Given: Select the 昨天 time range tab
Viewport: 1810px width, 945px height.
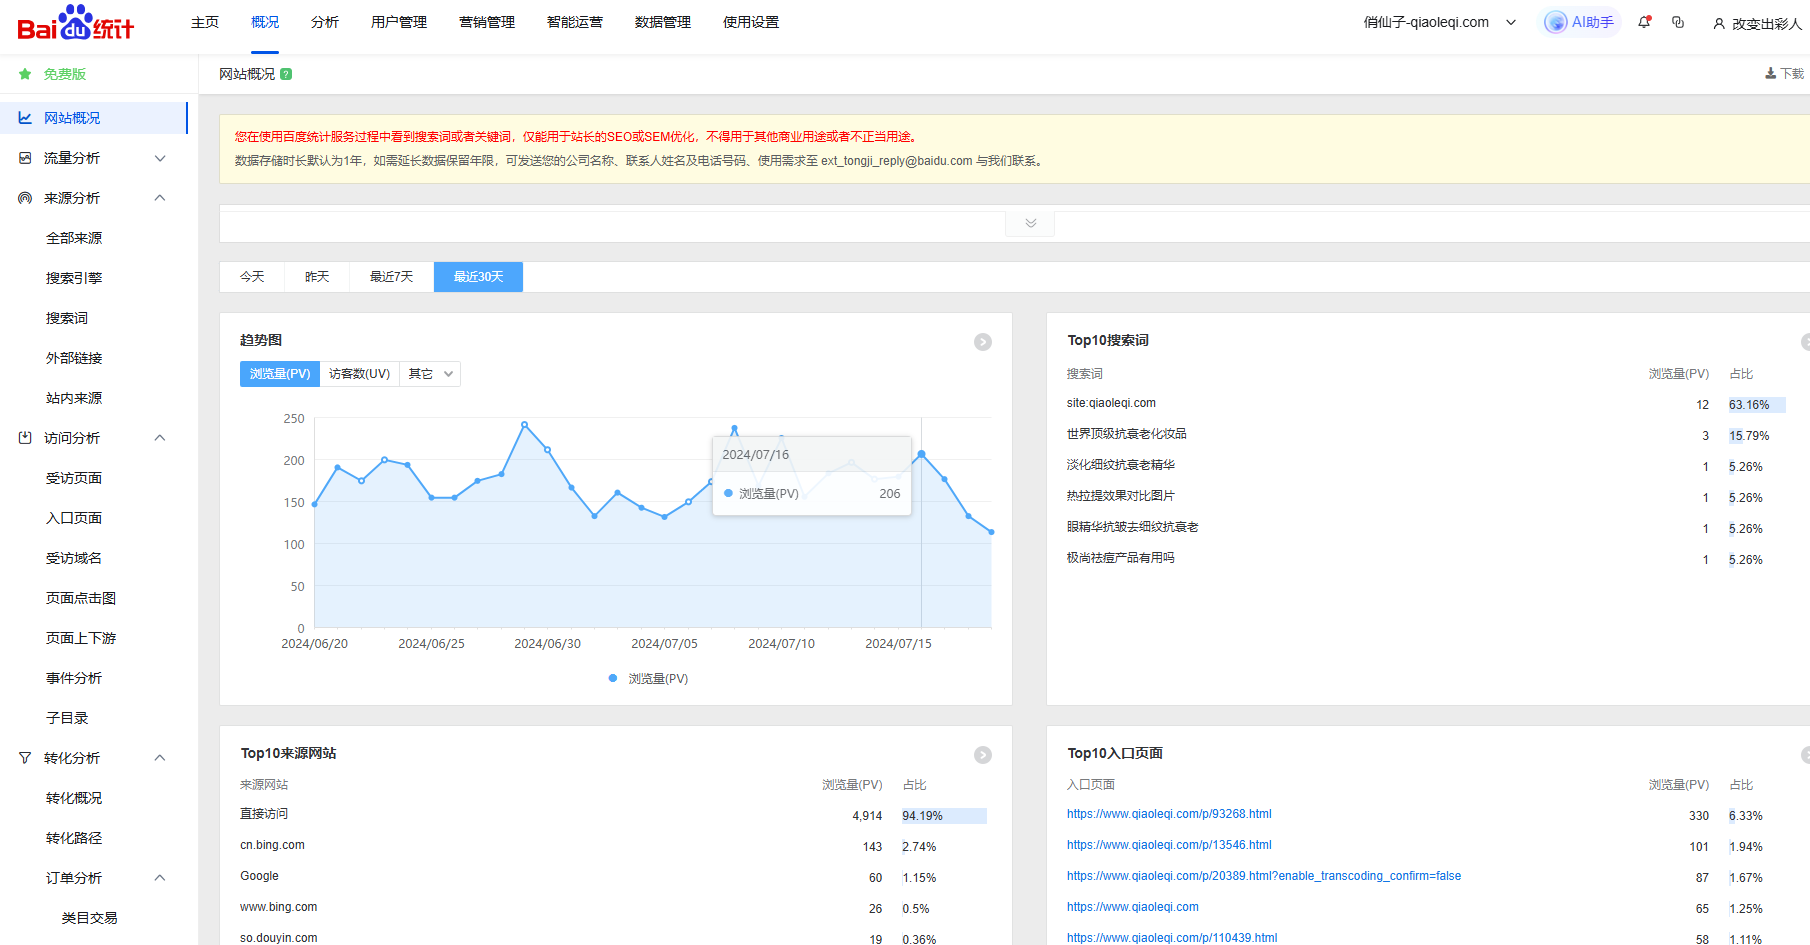Looking at the screenshot, I should 317,277.
